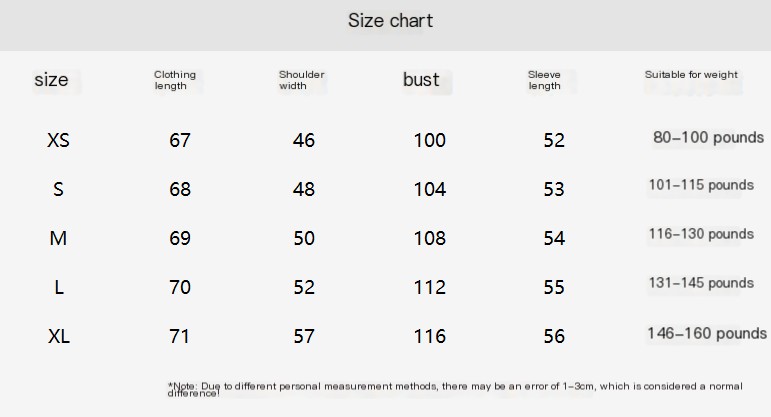Select the XS size row label
This screenshot has width=771, height=417.
(x=58, y=141)
